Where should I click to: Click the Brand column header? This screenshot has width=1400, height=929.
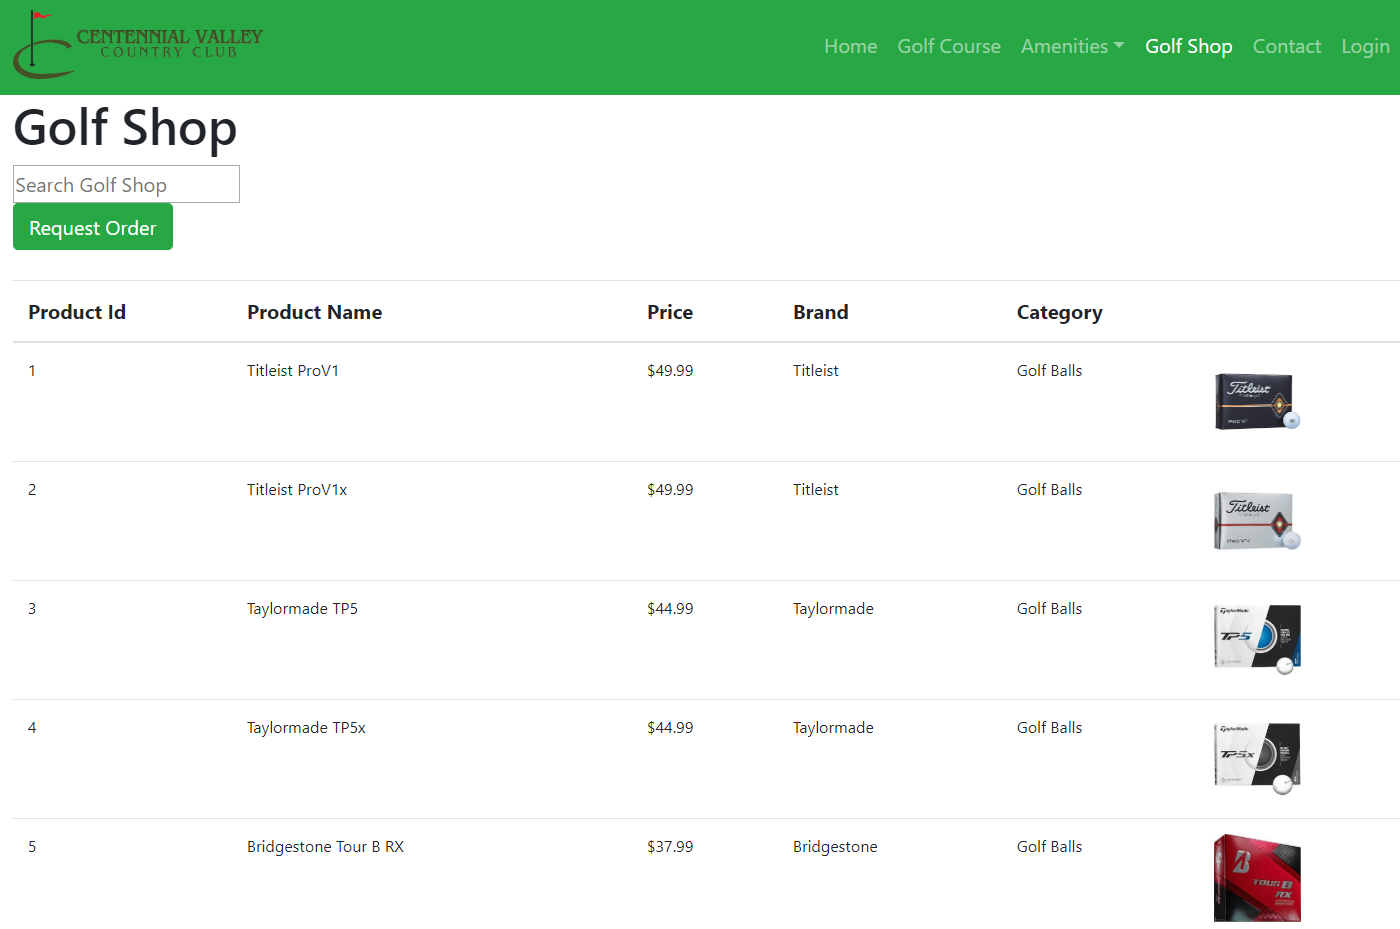(x=820, y=312)
